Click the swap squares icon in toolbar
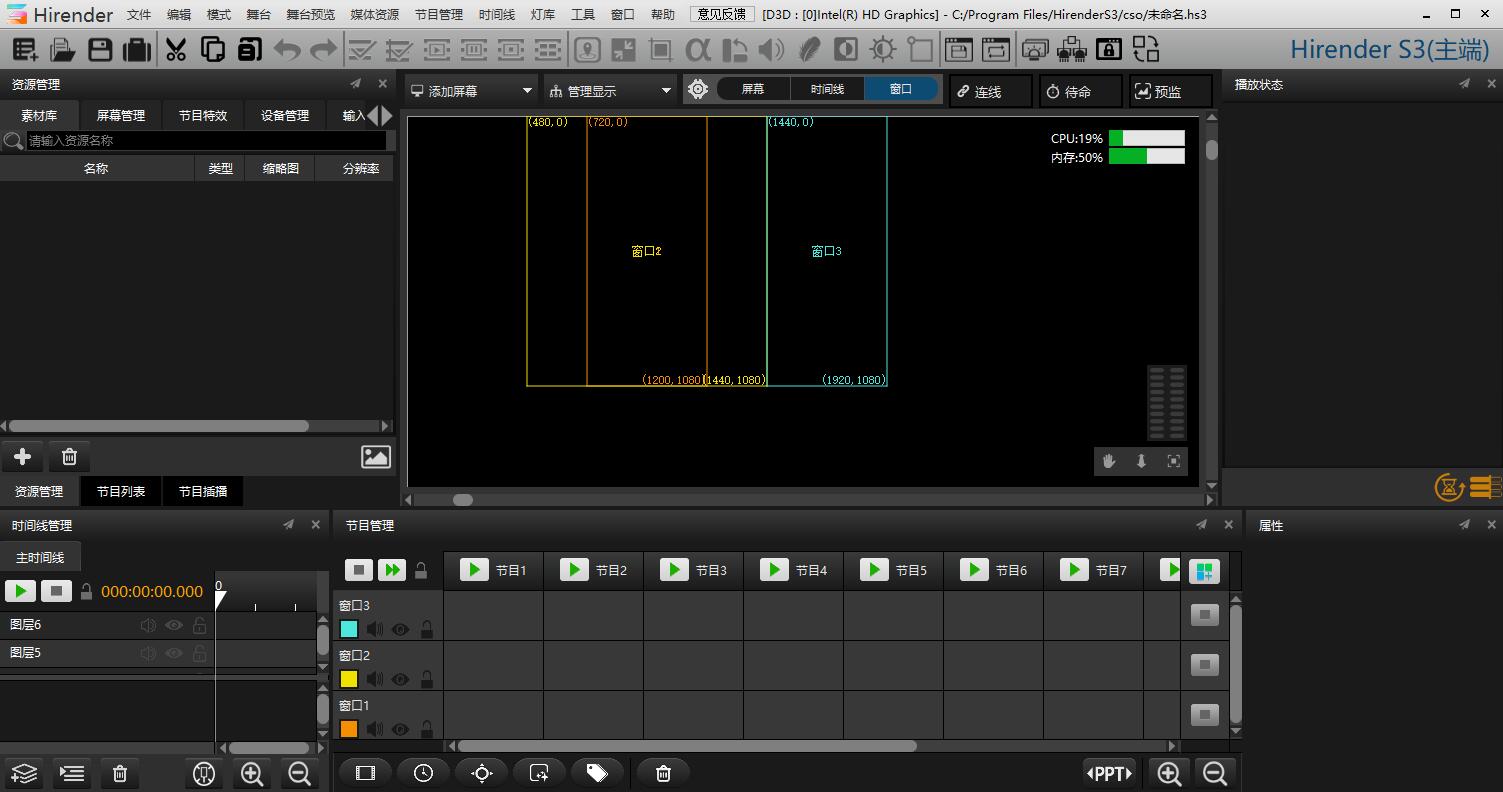The height and width of the screenshot is (792, 1503). pos(1146,49)
